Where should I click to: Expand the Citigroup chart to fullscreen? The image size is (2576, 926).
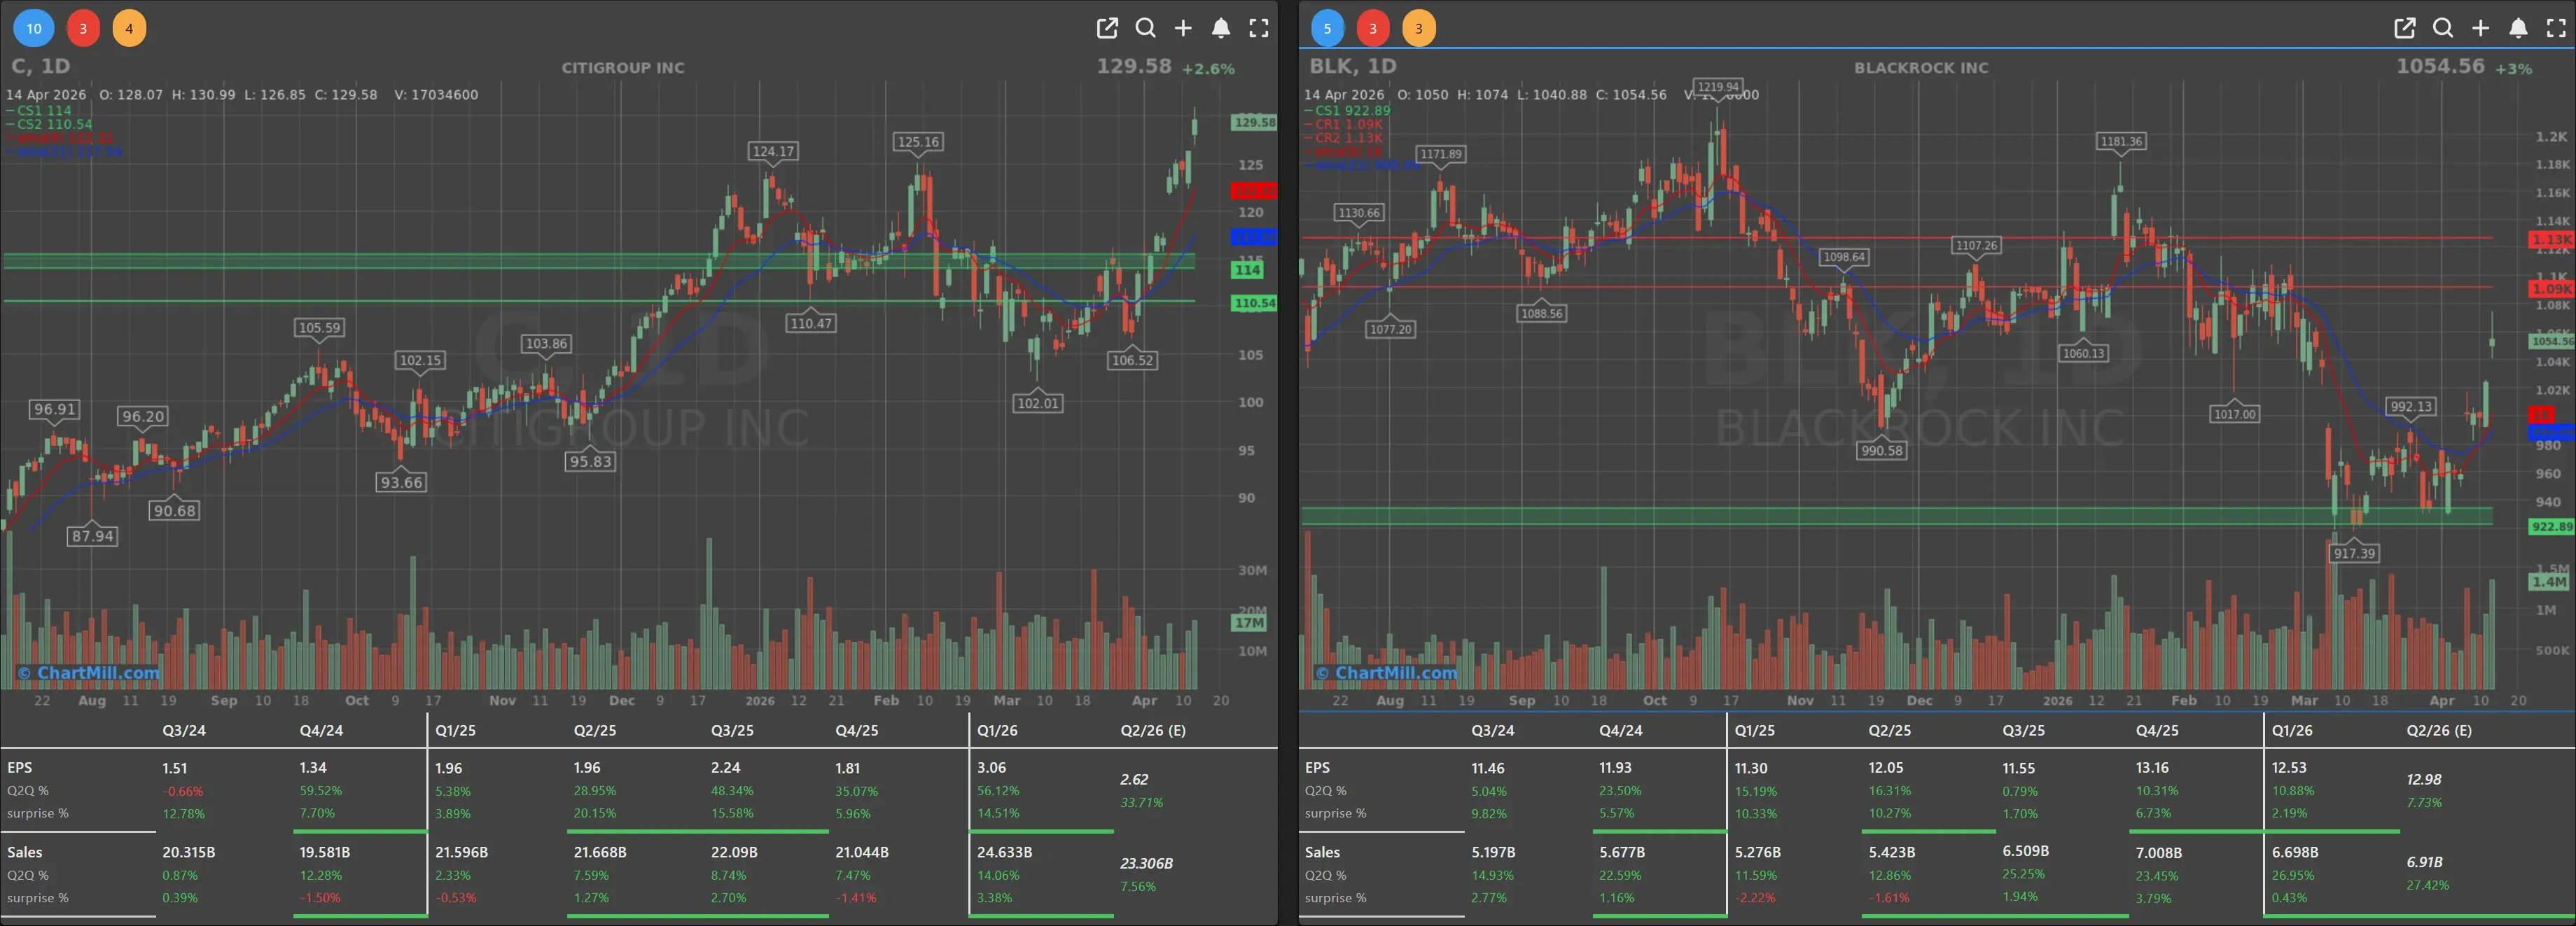coord(1259,29)
